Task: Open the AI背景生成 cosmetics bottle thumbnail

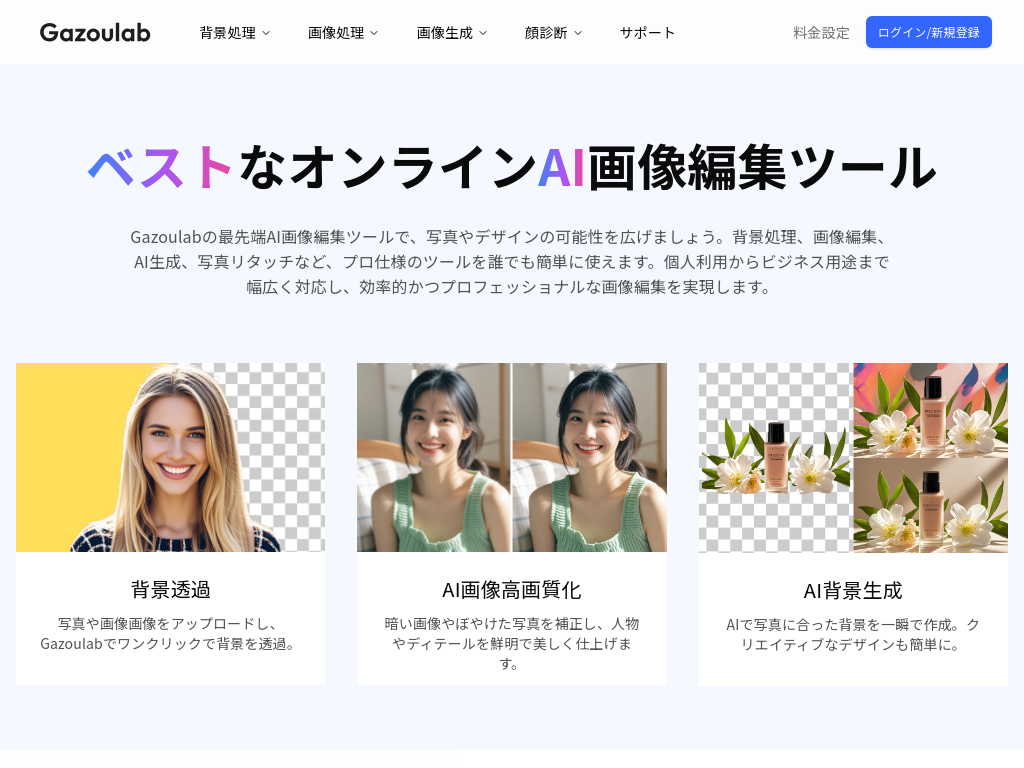Action: (853, 457)
